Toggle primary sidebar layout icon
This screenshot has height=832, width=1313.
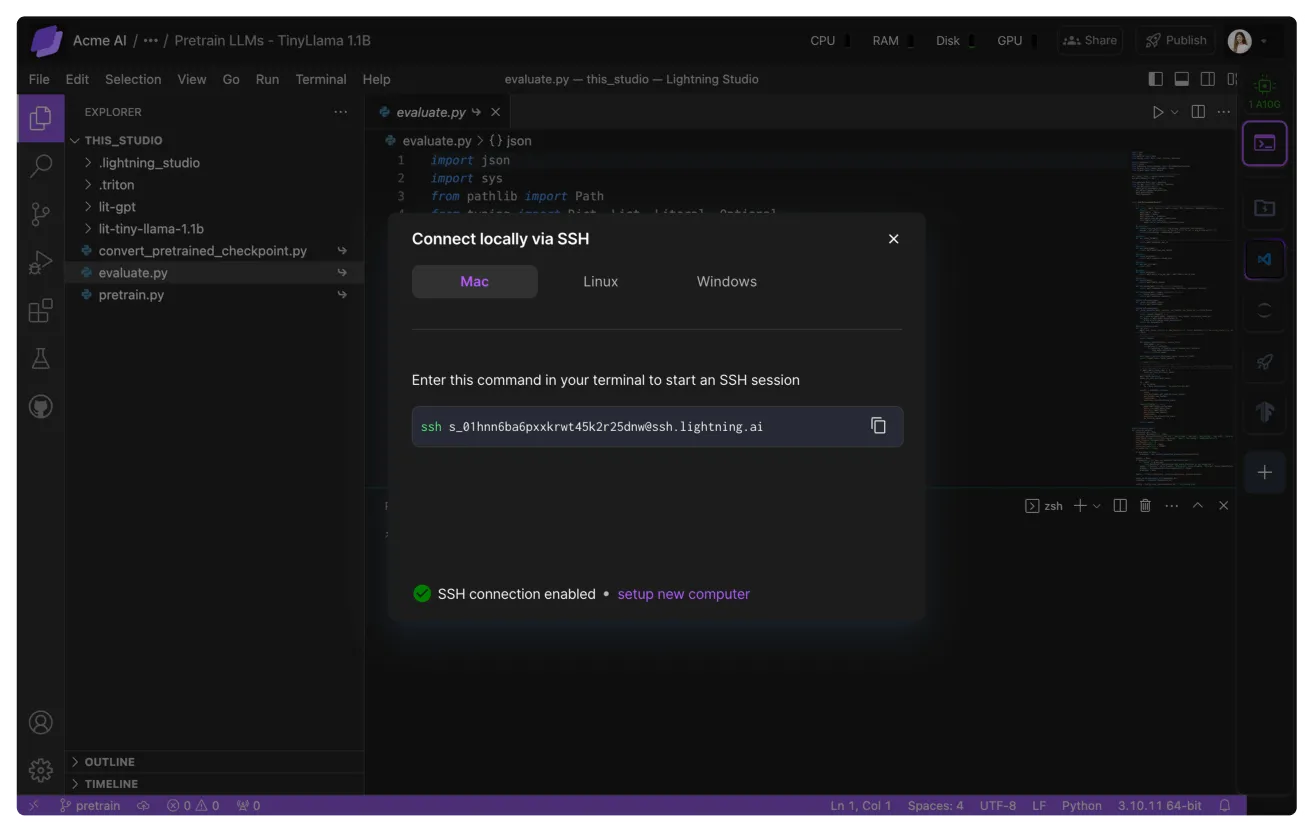coord(1156,79)
